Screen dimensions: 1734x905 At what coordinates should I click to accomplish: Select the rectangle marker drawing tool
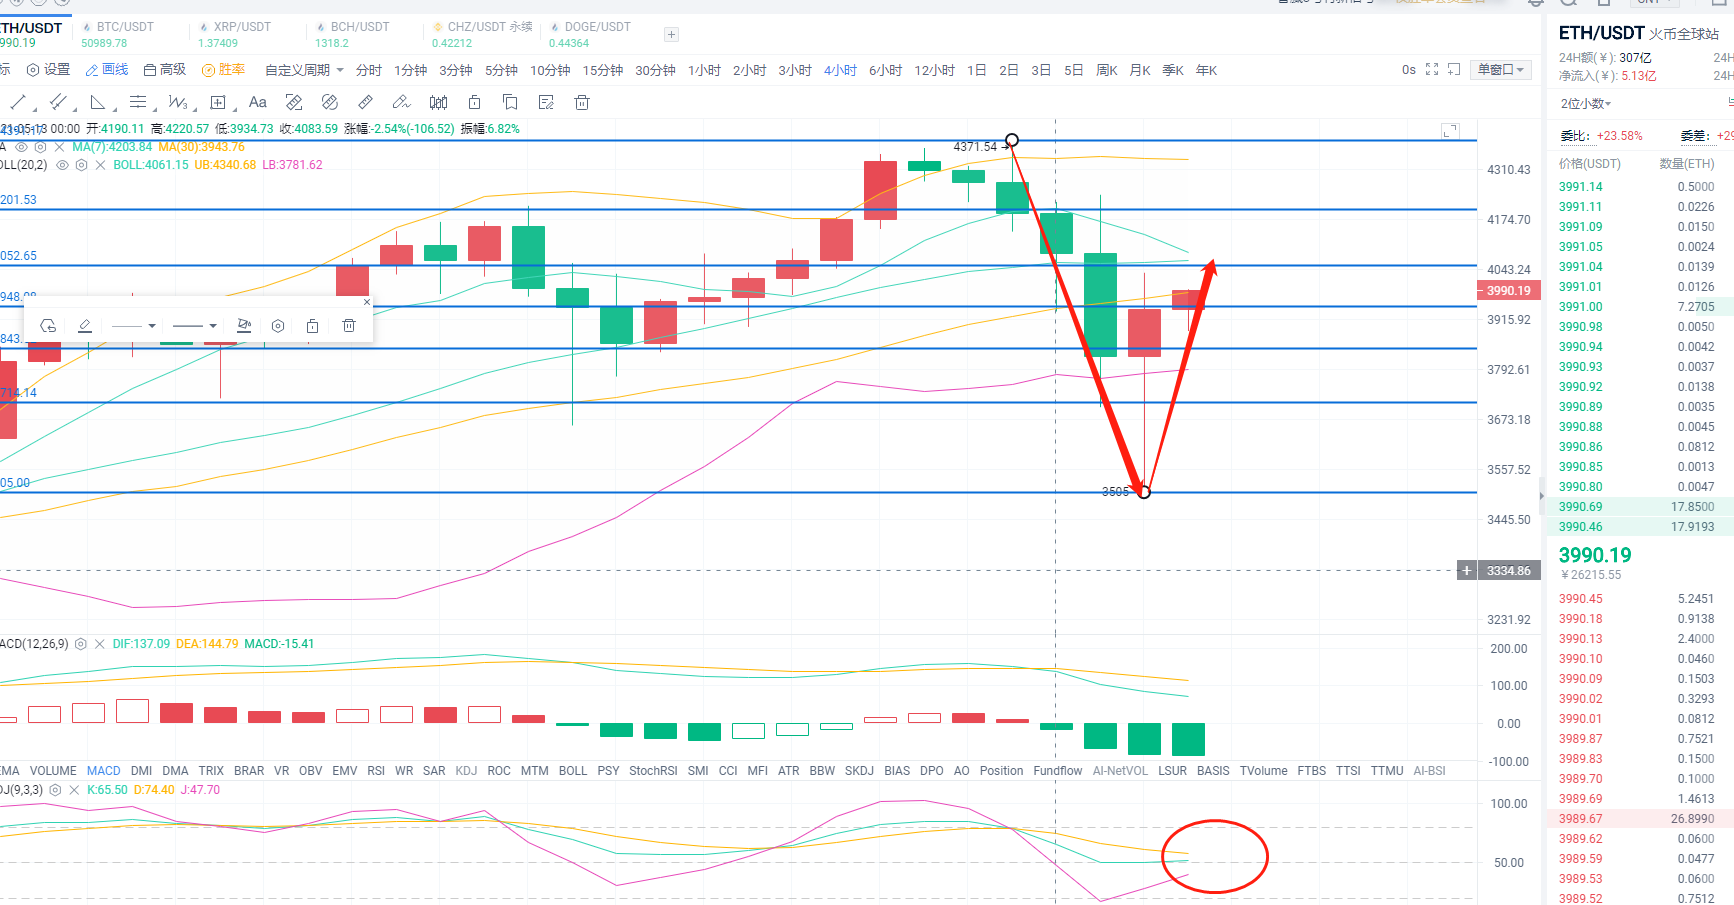(218, 102)
